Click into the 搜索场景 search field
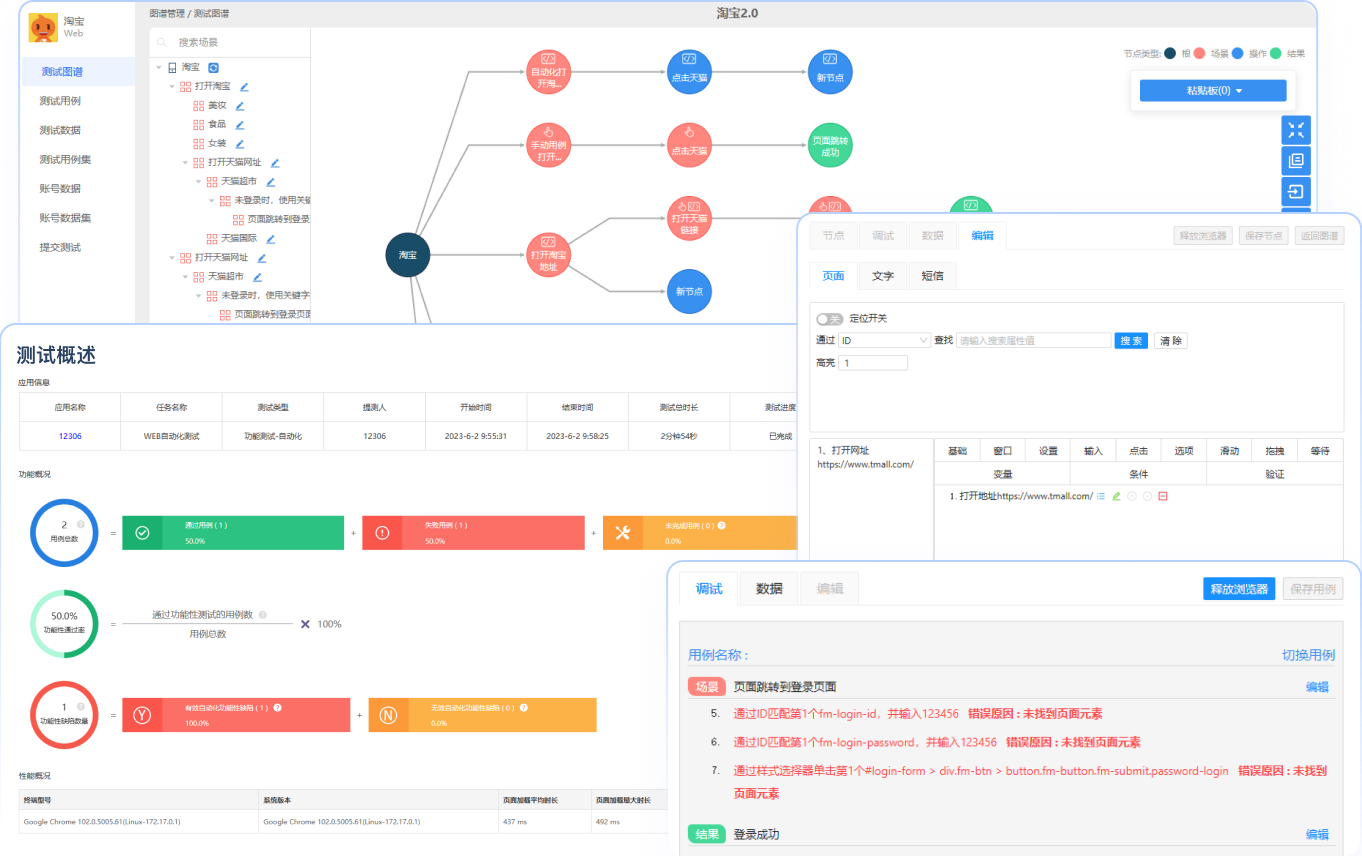The height and width of the screenshot is (856, 1362). click(229, 42)
